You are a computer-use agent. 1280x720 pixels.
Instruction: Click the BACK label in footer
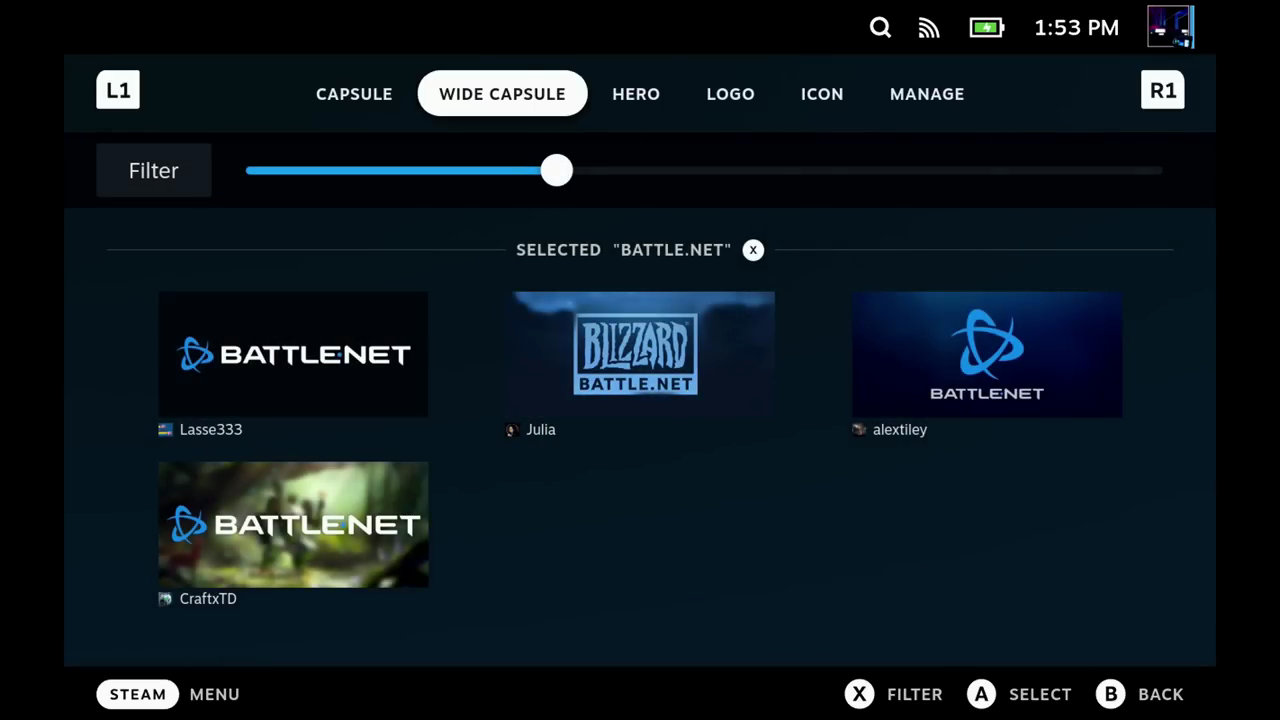coord(1161,694)
